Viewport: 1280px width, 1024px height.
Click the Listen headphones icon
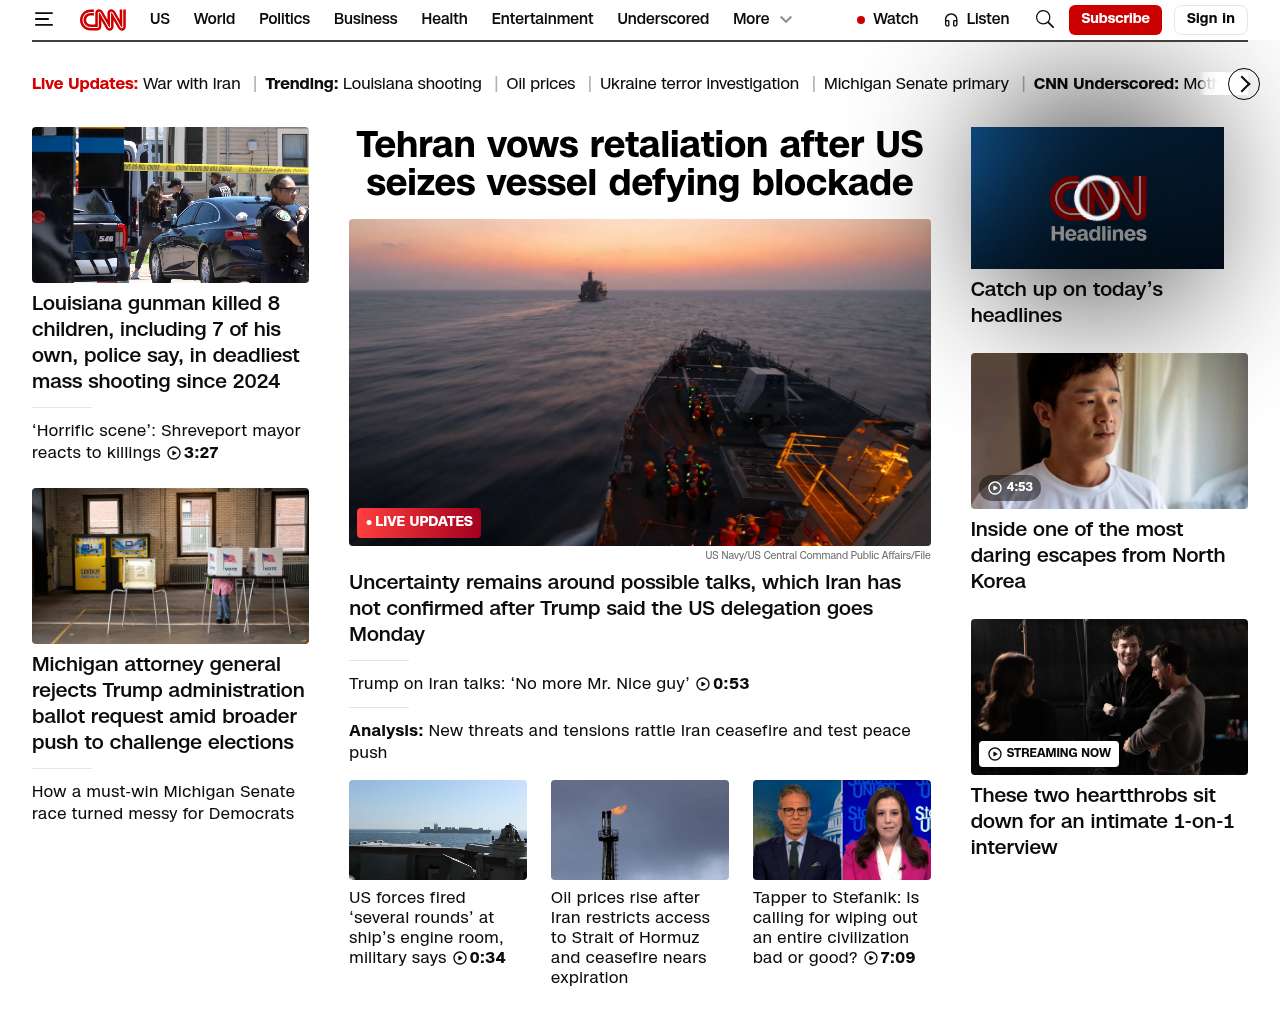pos(951,20)
